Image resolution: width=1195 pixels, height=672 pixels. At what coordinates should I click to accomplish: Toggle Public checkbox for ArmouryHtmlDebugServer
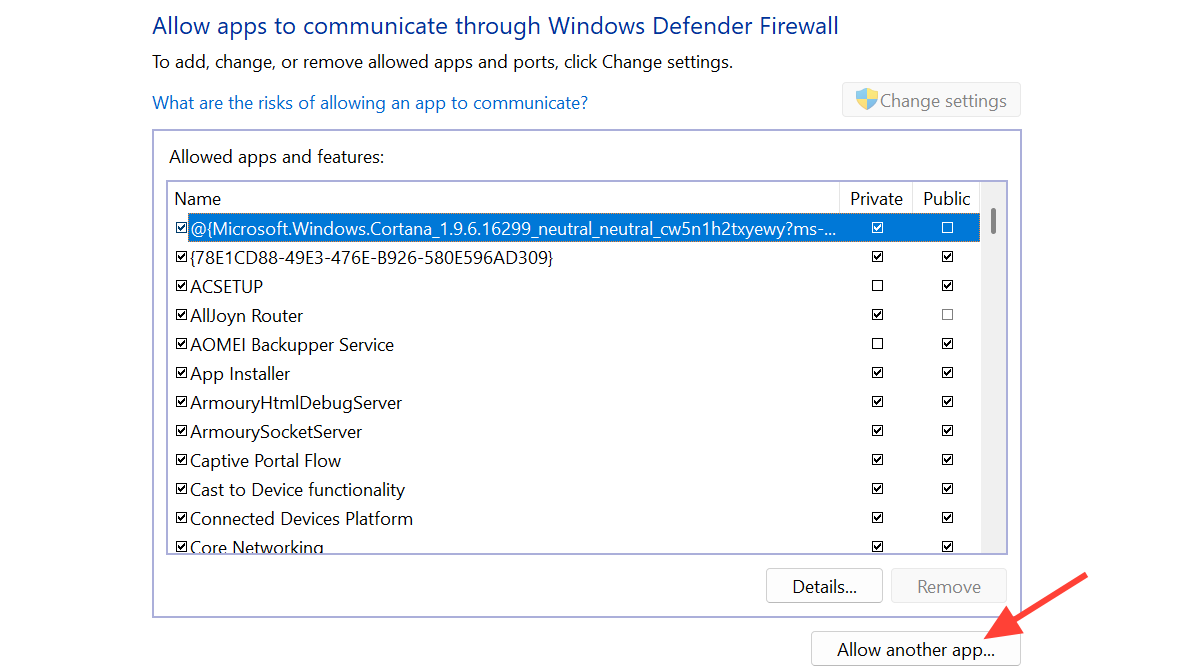947,402
